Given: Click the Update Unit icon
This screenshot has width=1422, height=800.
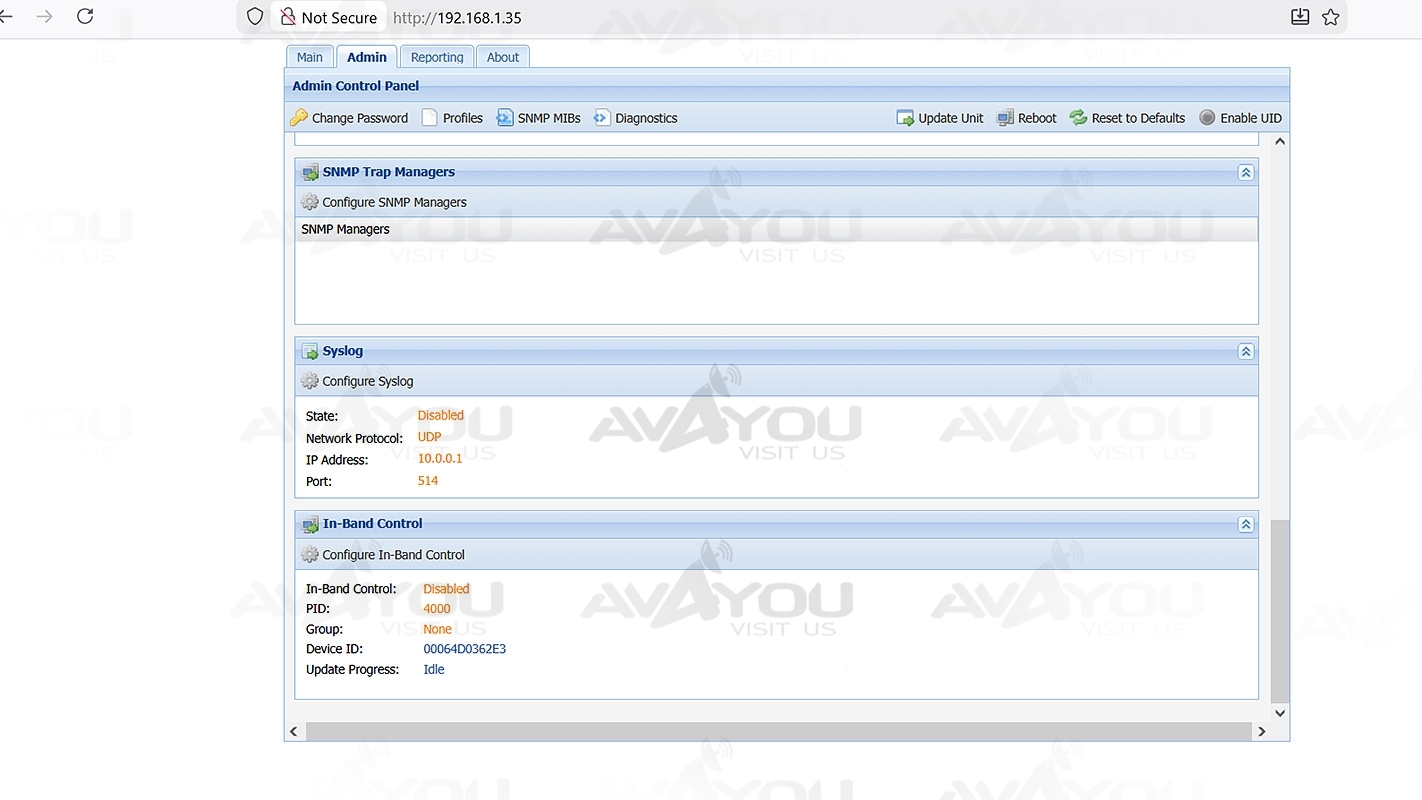Looking at the screenshot, I should 905,118.
